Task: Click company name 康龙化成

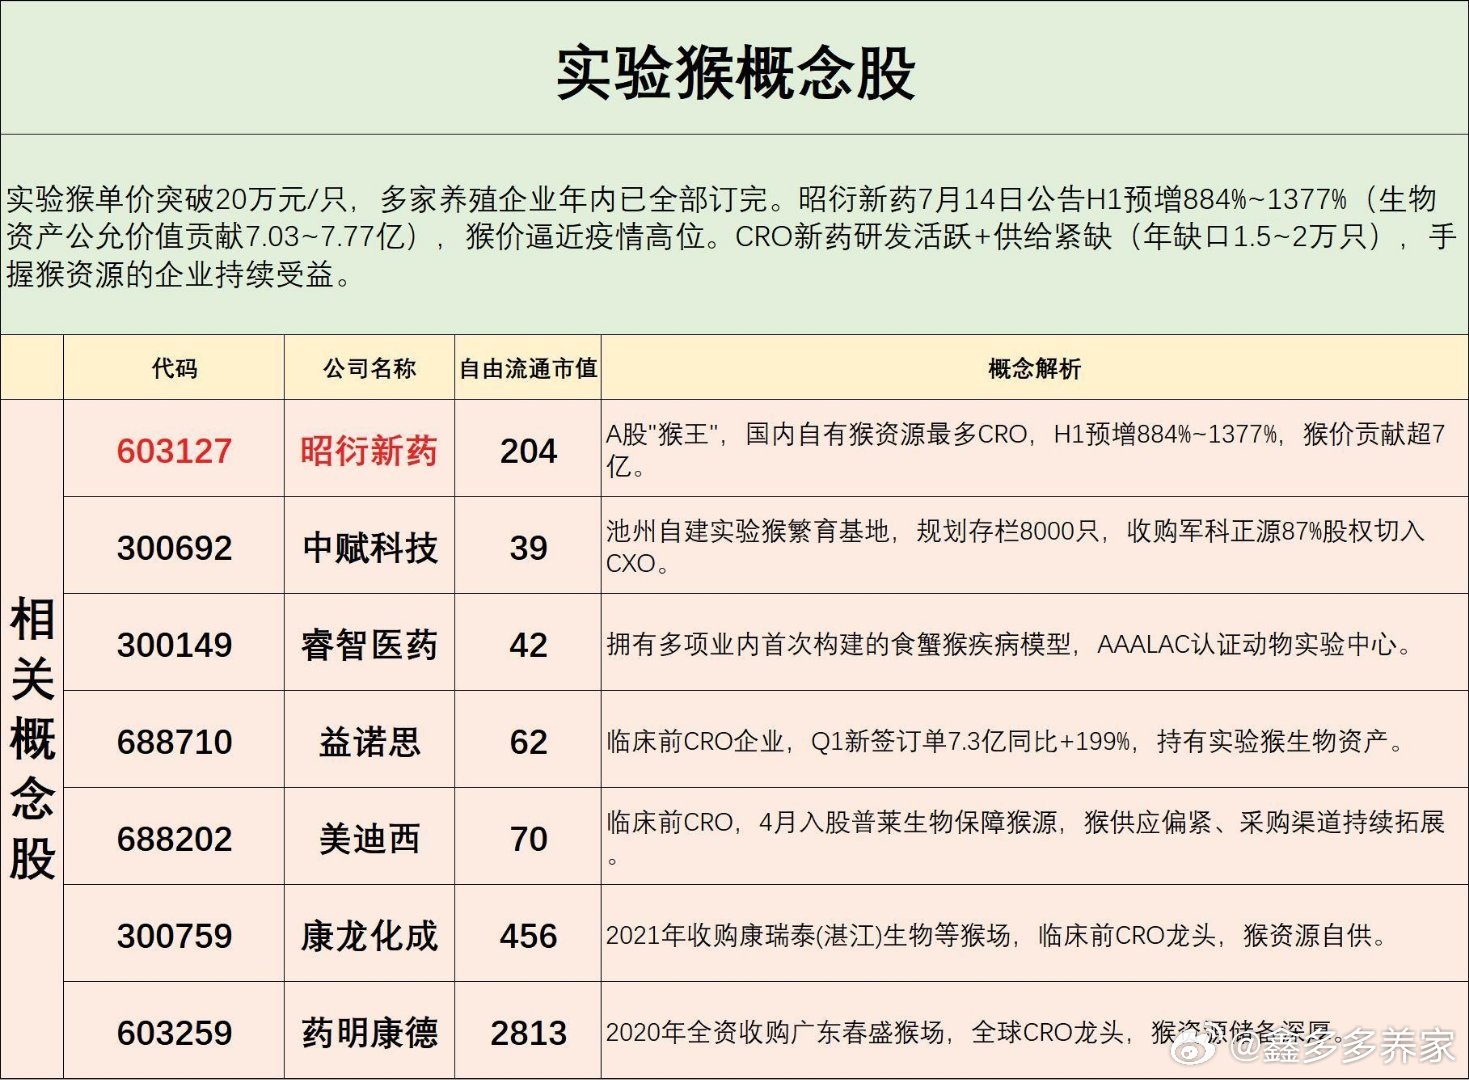Action: [369, 936]
